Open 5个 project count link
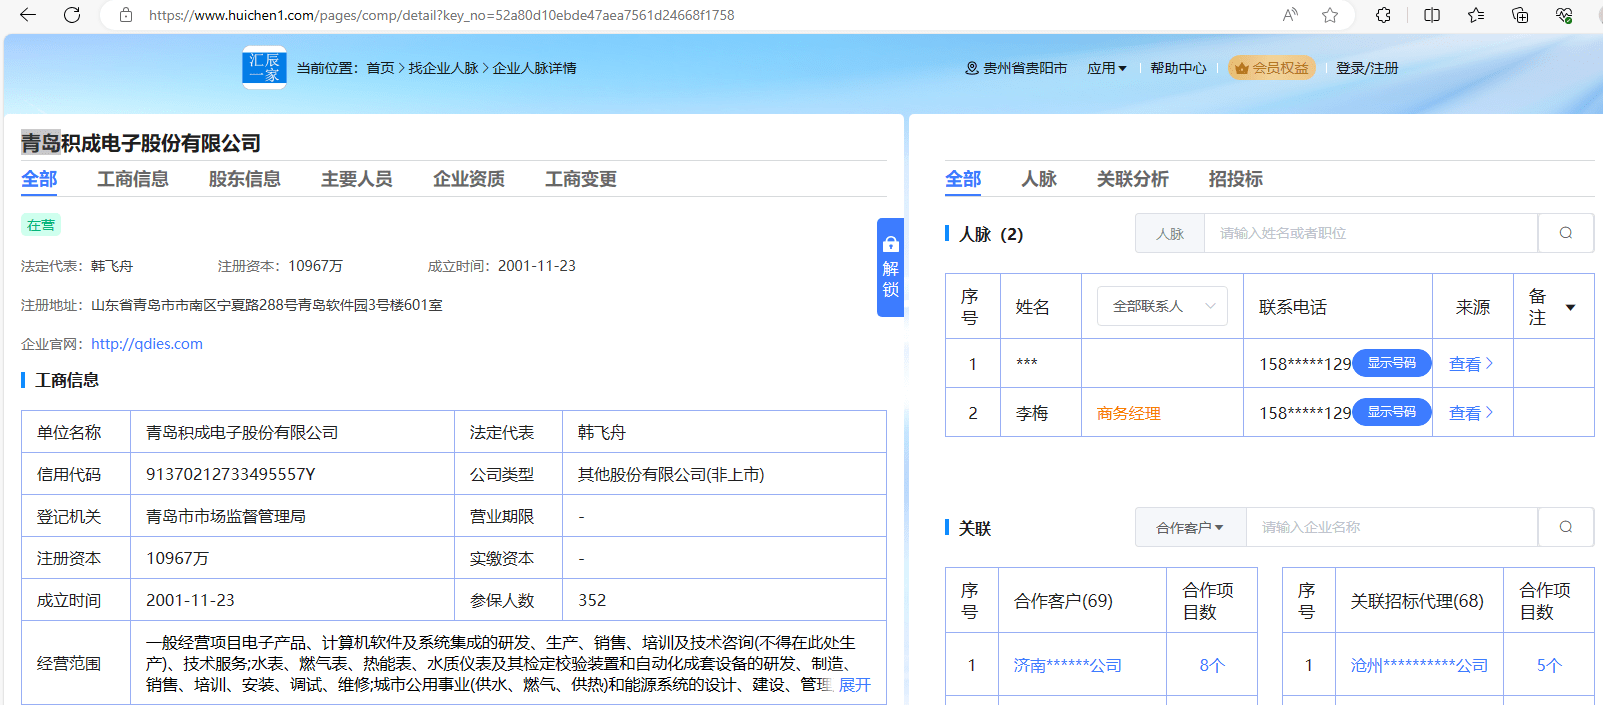Image resolution: width=1603 pixels, height=705 pixels. 1548,665
